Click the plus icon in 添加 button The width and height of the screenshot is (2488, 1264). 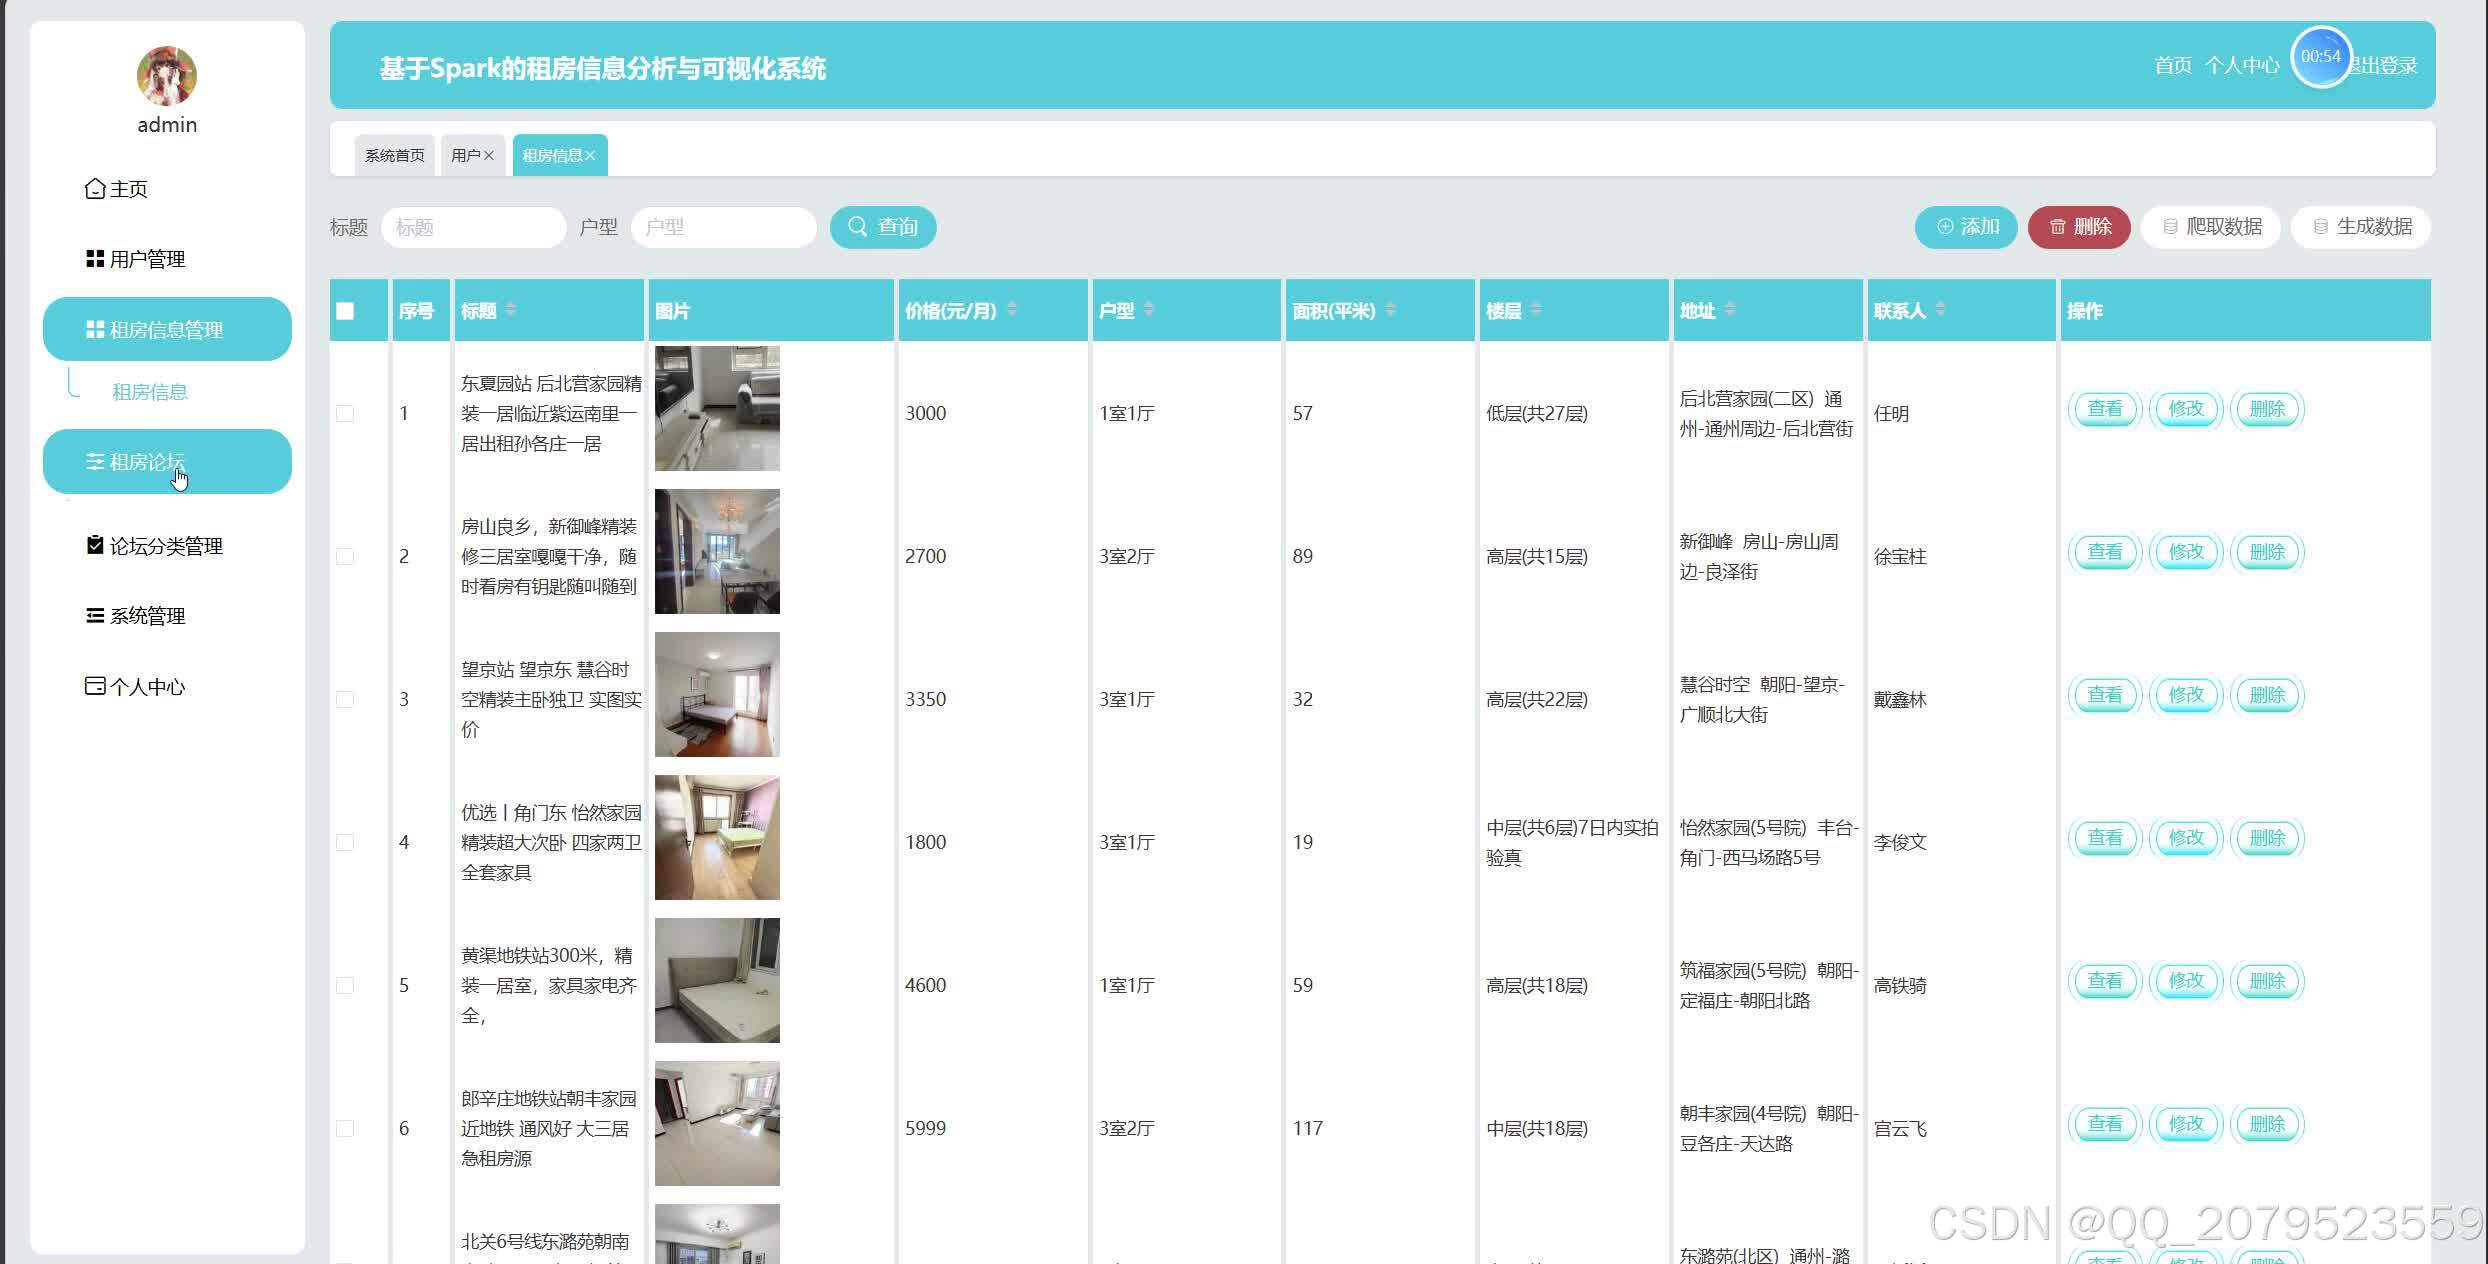tap(1945, 227)
